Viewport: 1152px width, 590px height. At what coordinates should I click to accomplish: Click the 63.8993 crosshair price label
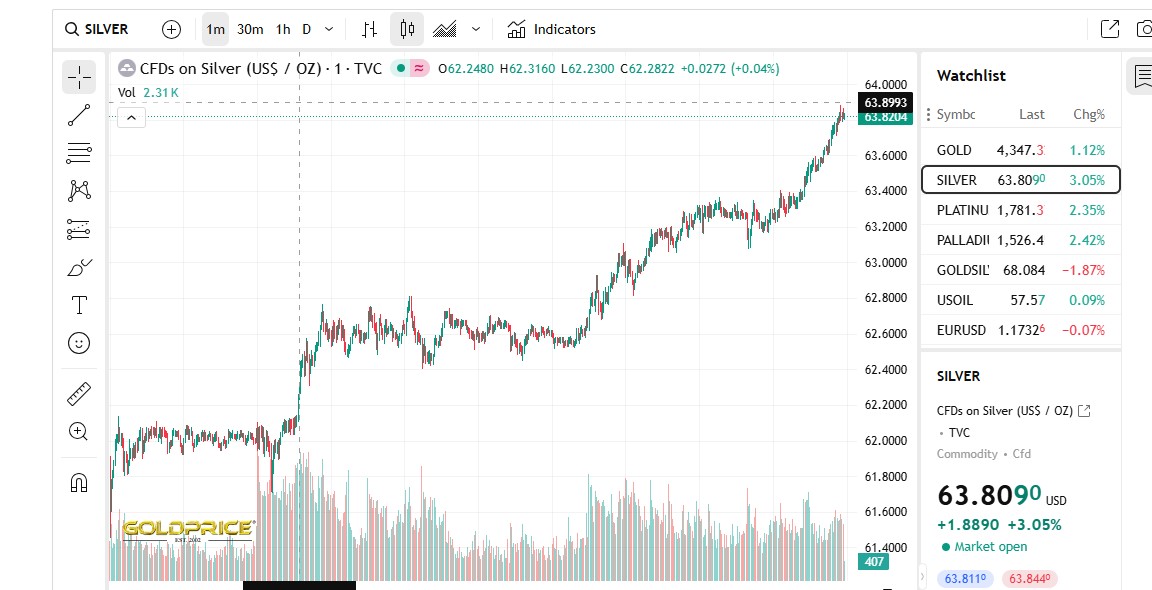[x=885, y=102]
